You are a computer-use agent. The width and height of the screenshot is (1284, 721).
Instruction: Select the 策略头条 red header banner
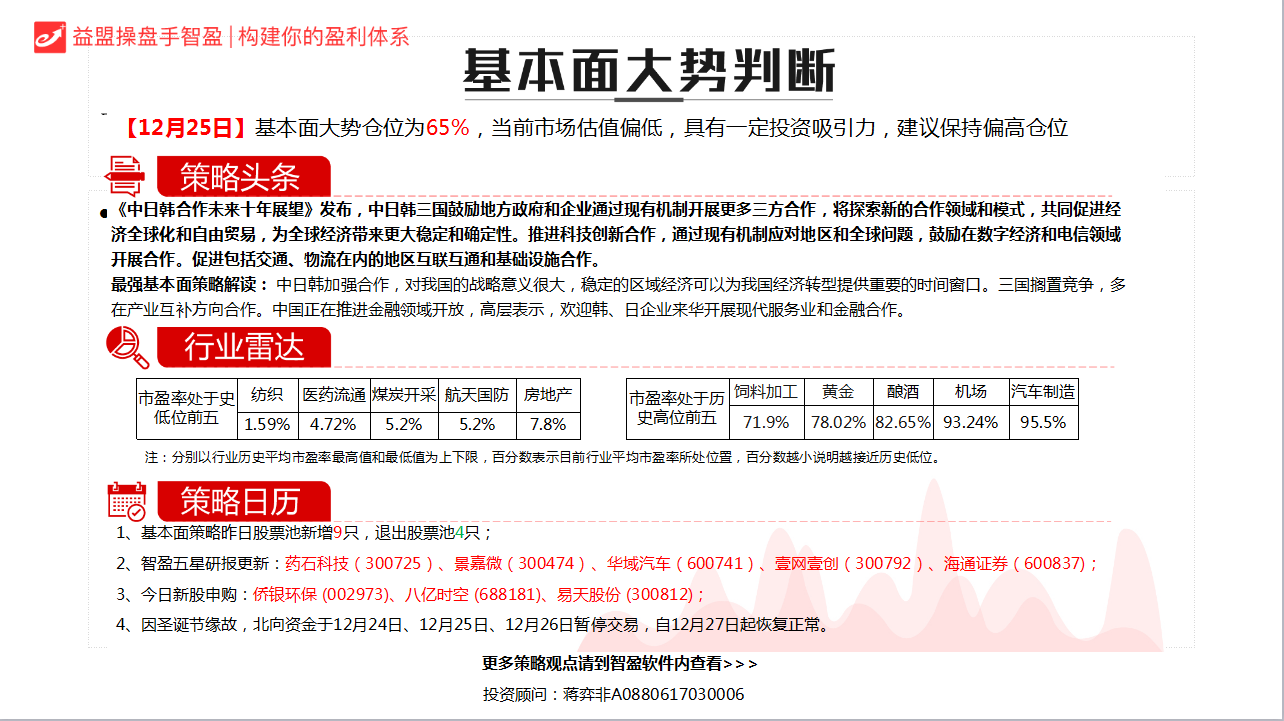click(x=240, y=178)
